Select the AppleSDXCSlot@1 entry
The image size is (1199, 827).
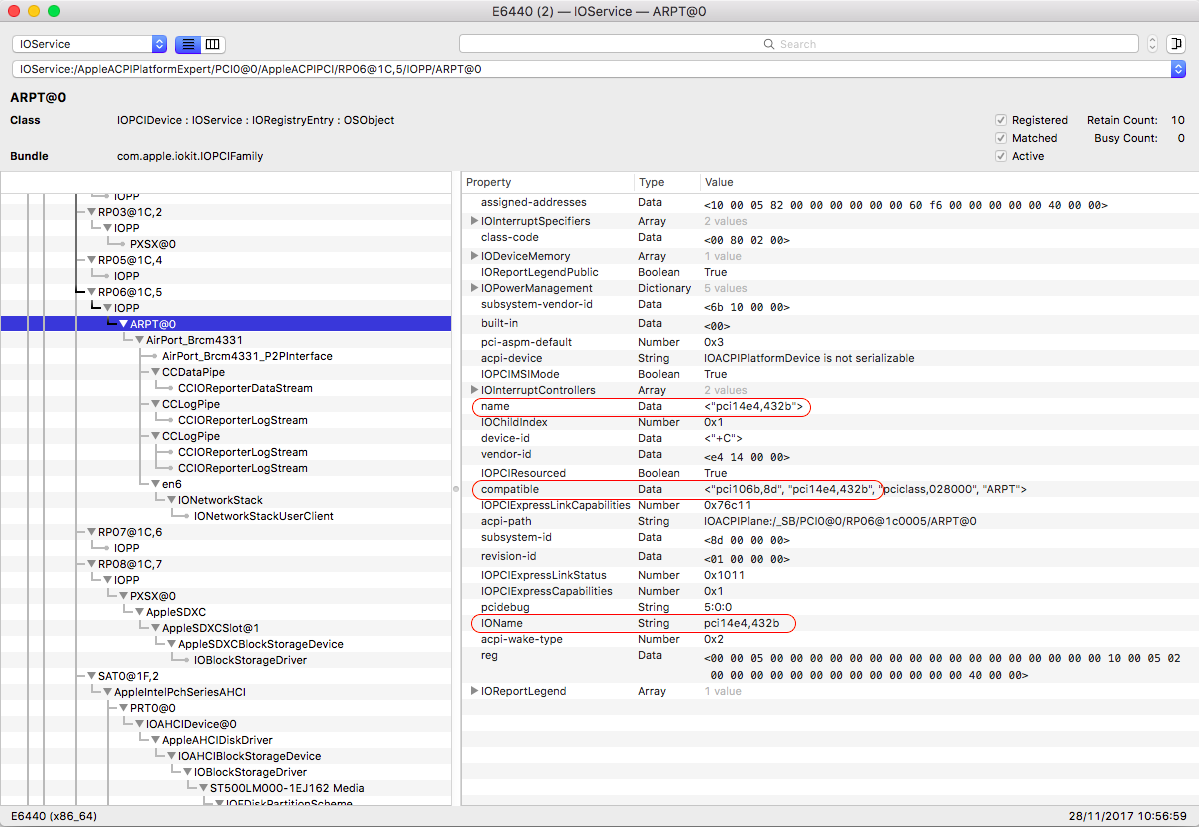pyautogui.click(x=210, y=628)
